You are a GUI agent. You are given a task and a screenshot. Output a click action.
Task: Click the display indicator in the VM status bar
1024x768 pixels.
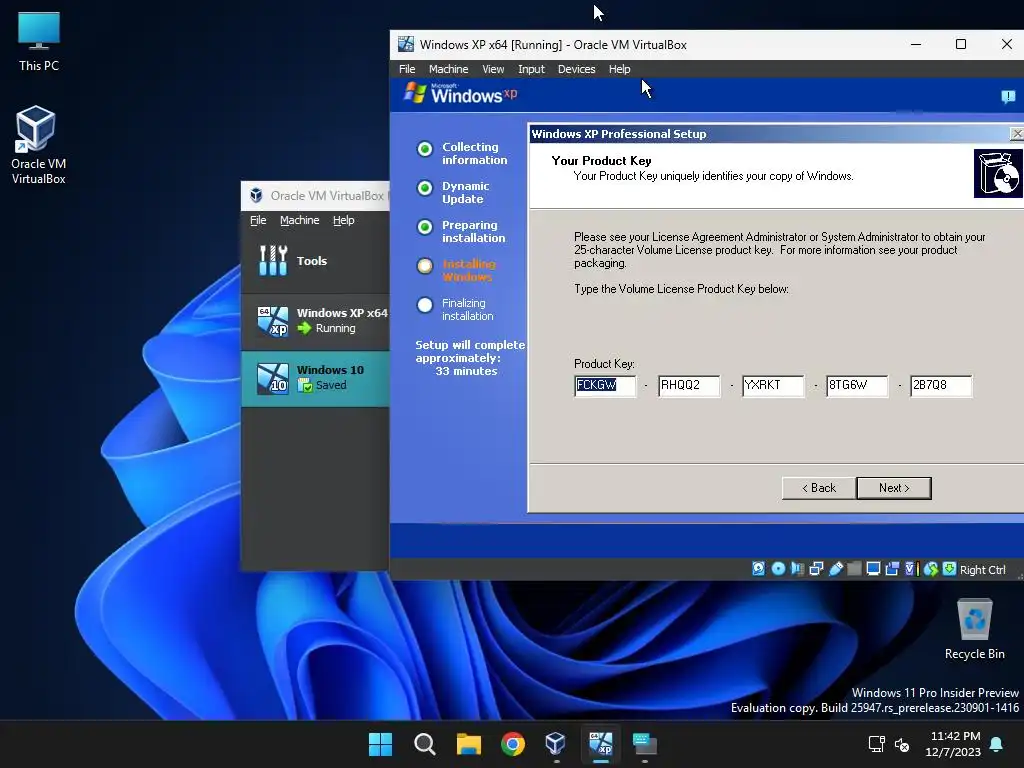[873, 569]
